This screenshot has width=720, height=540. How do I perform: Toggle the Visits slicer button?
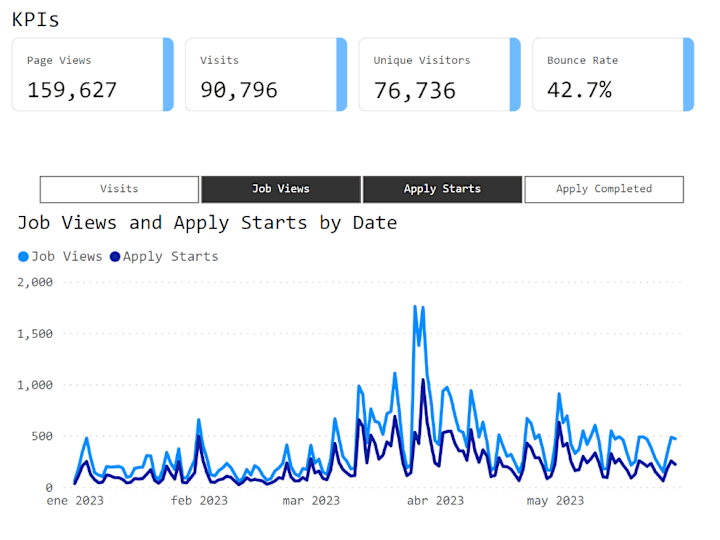119,189
